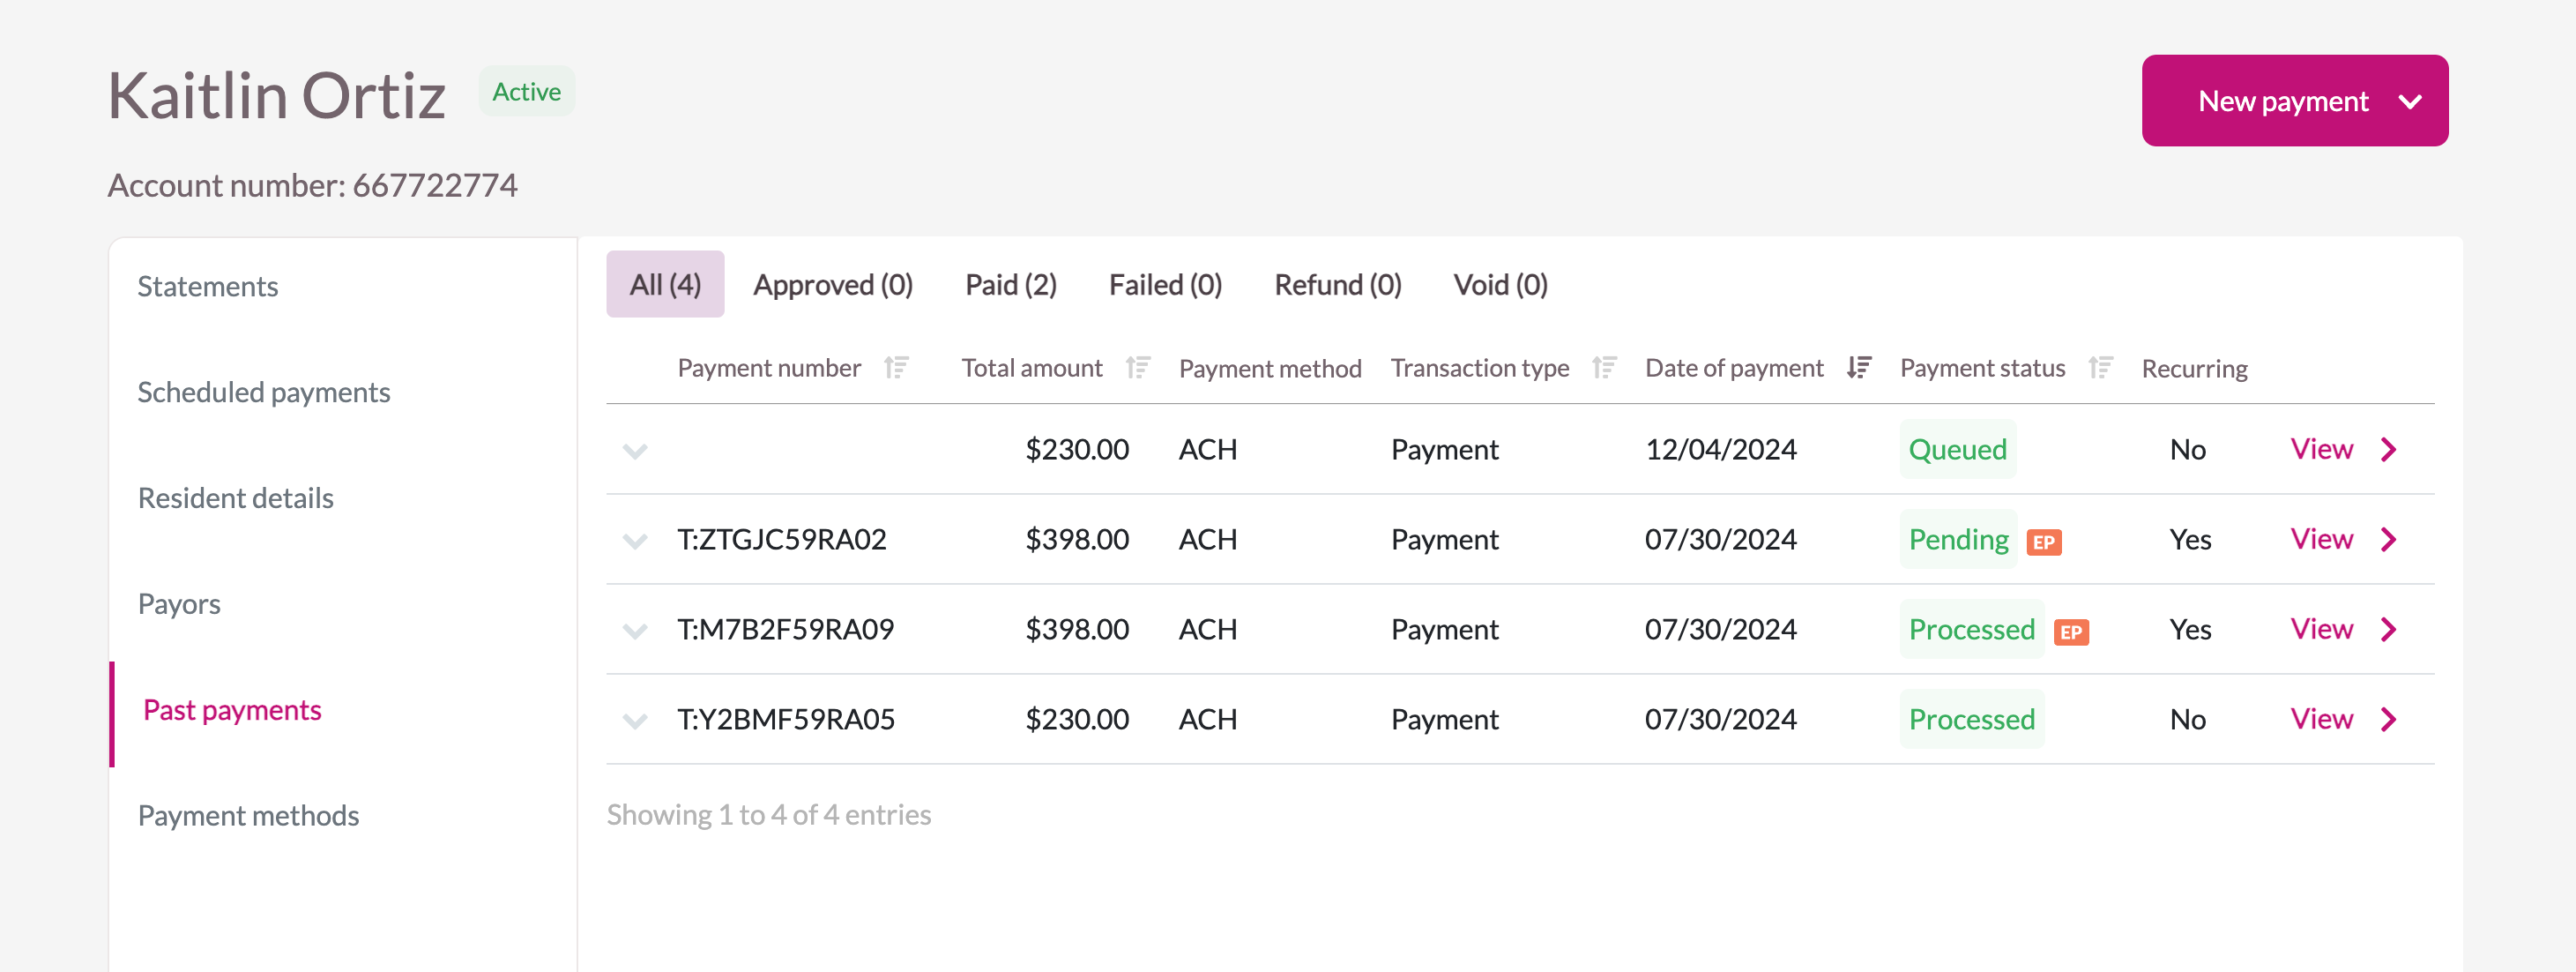
Task: Filter by Failed (0) tab
Action: pos(1165,285)
